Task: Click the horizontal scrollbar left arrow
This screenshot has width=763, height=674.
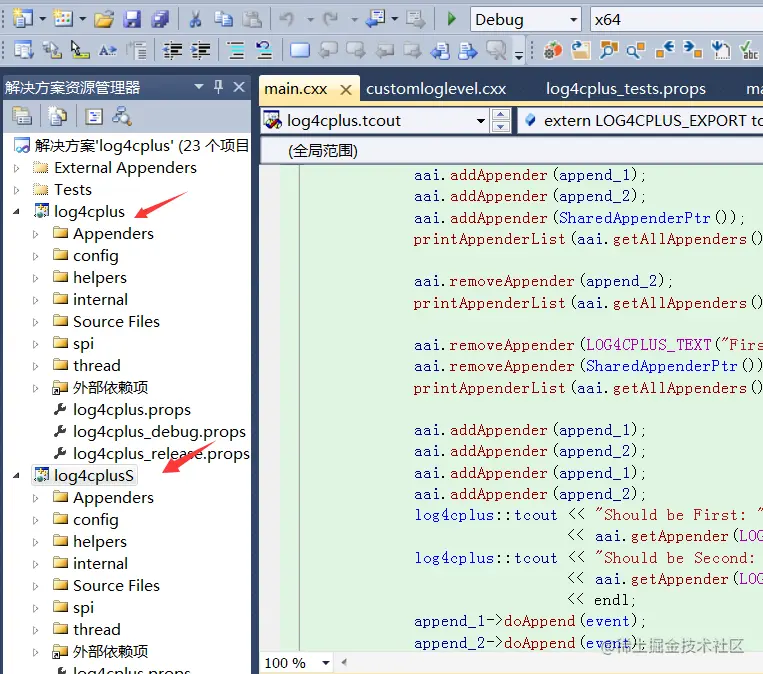Action: point(344,662)
